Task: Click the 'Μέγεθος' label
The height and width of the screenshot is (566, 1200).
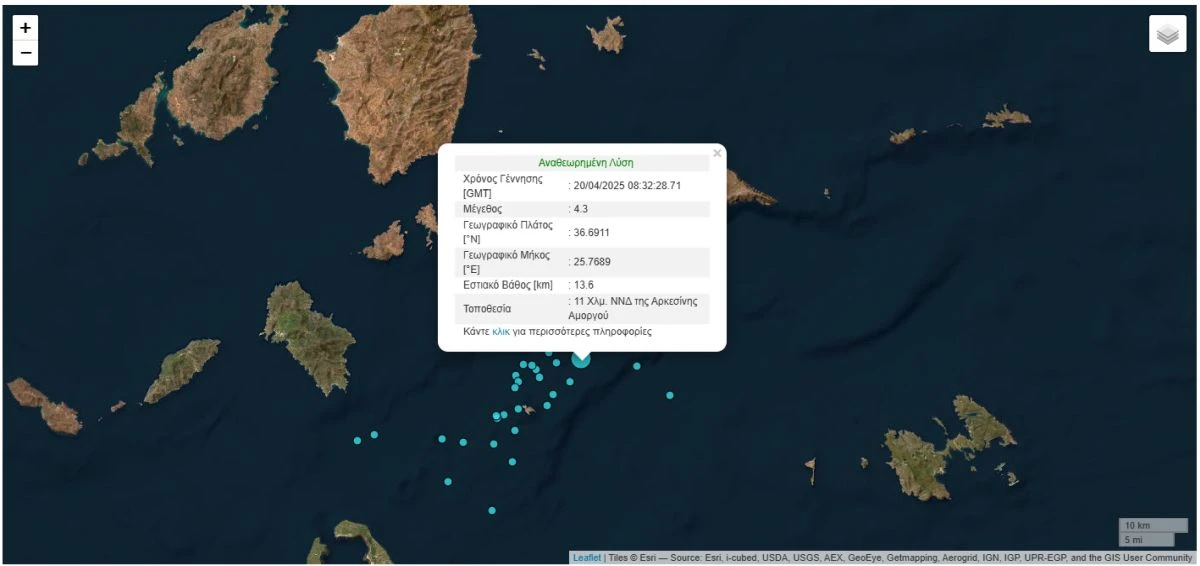Action: coord(483,209)
